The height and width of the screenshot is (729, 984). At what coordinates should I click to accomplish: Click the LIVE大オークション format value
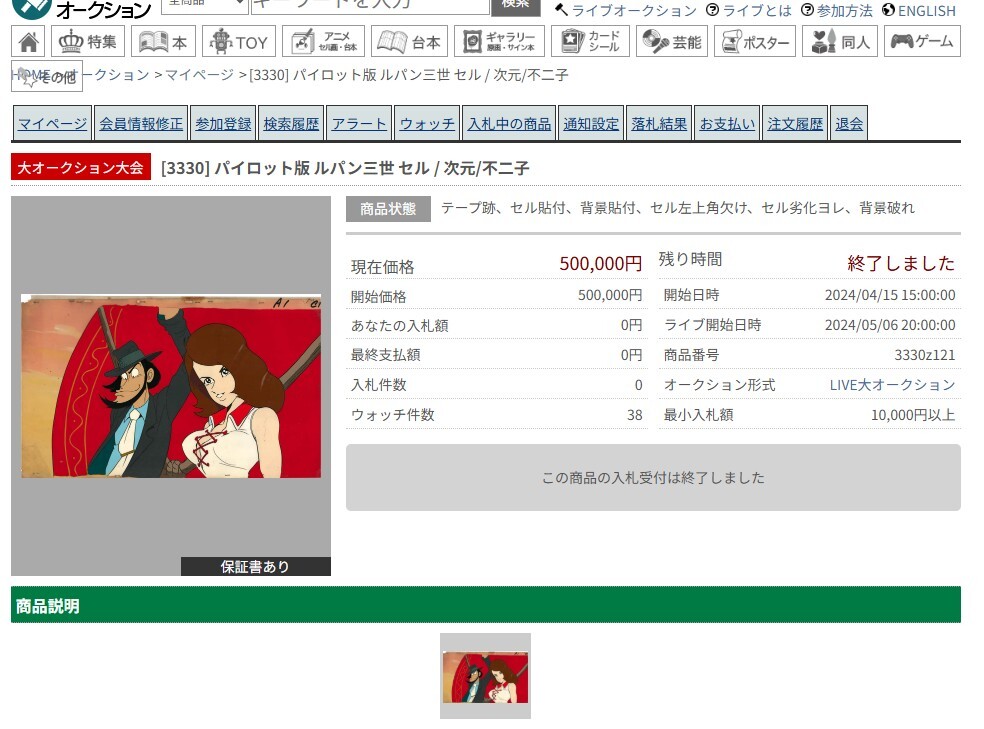click(892, 385)
